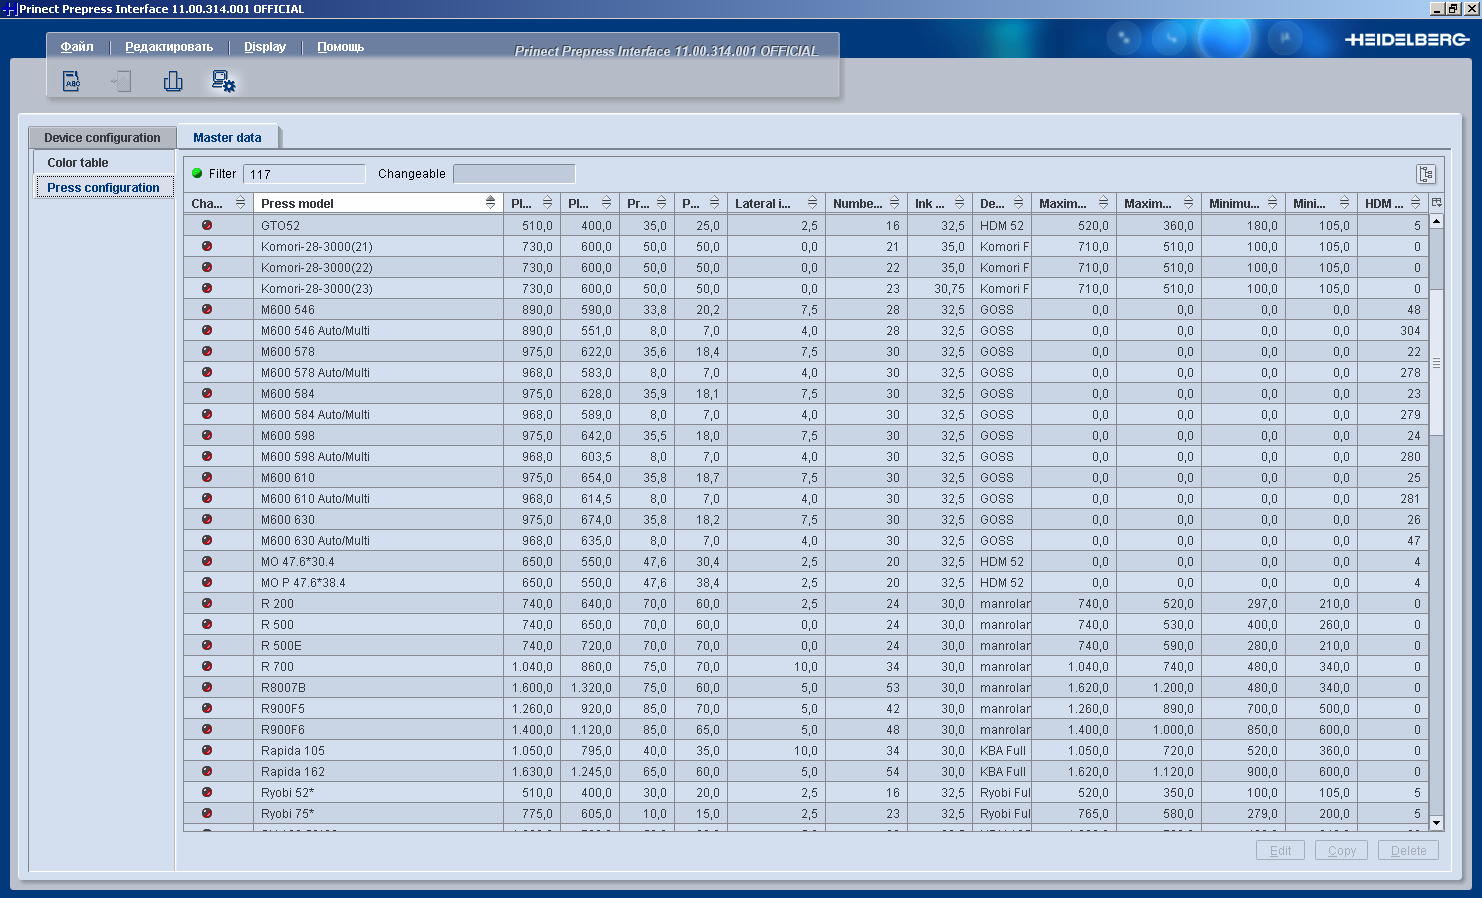Image resolution: width=1482 pixels, height=898 pixels.
Task: Click the red status icon for Komori-28-3000(22)
Action: (x=207, y=267)
